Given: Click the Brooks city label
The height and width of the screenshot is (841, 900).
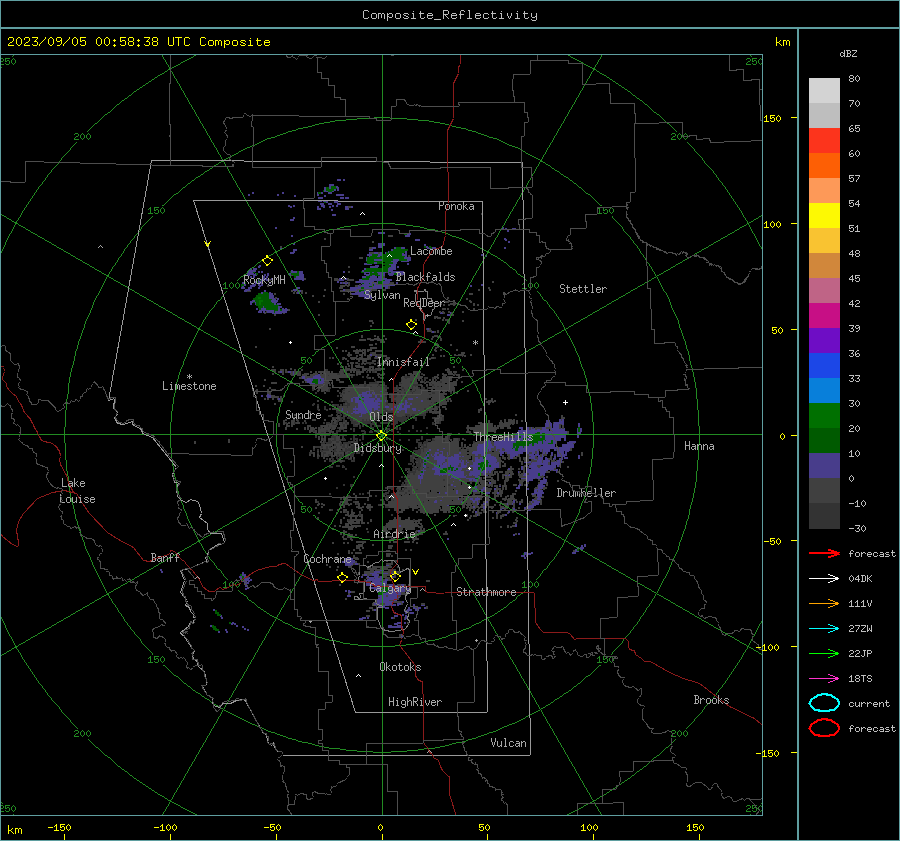Looking at the screenshot, I should (711, 700).
